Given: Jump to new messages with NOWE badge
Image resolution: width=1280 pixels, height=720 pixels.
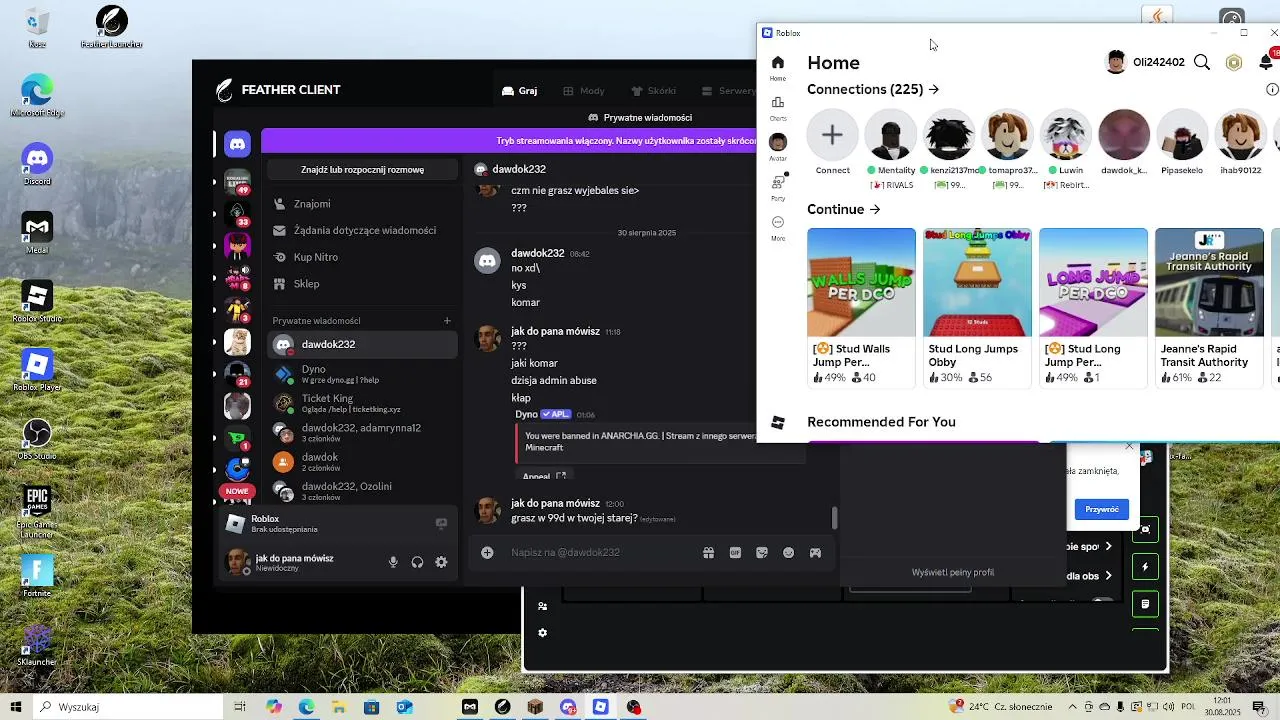Looking at the screenshot, I should 237,491.
